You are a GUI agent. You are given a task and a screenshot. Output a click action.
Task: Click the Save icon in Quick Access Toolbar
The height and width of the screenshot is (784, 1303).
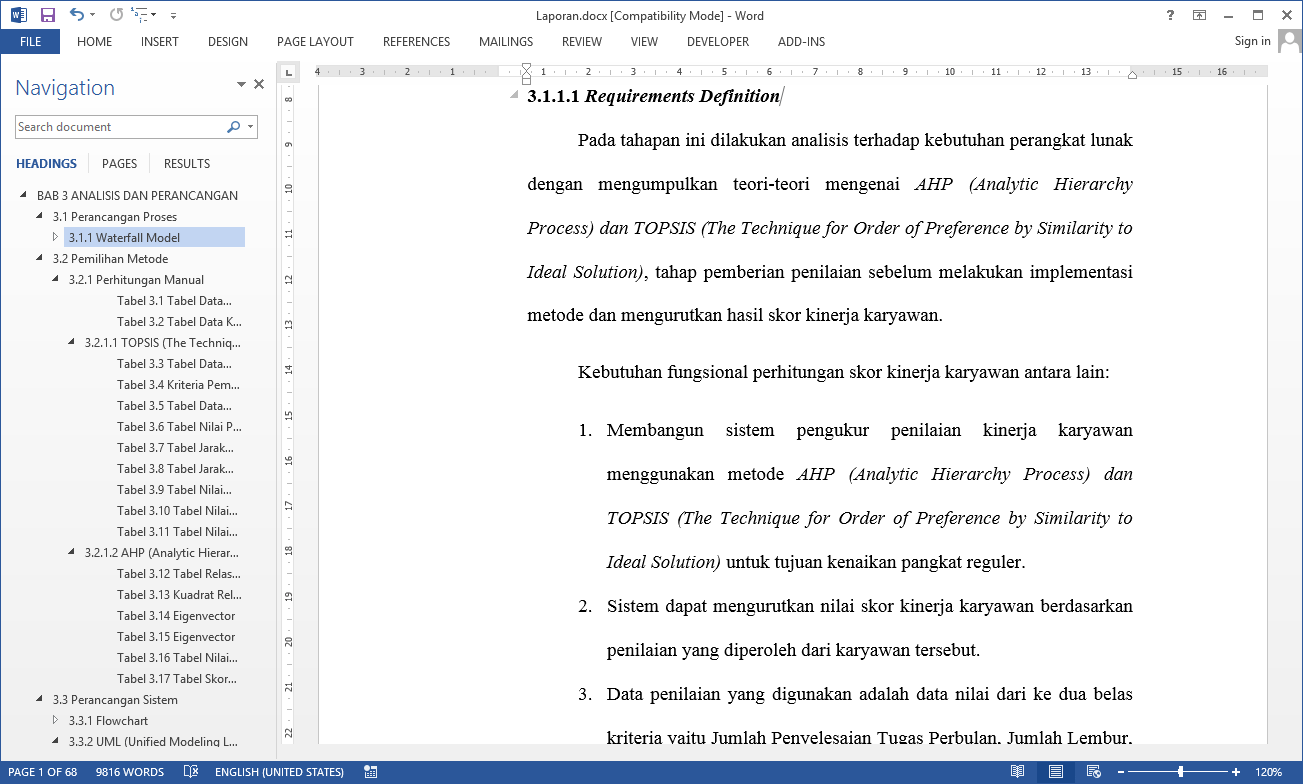click(47, 15)
